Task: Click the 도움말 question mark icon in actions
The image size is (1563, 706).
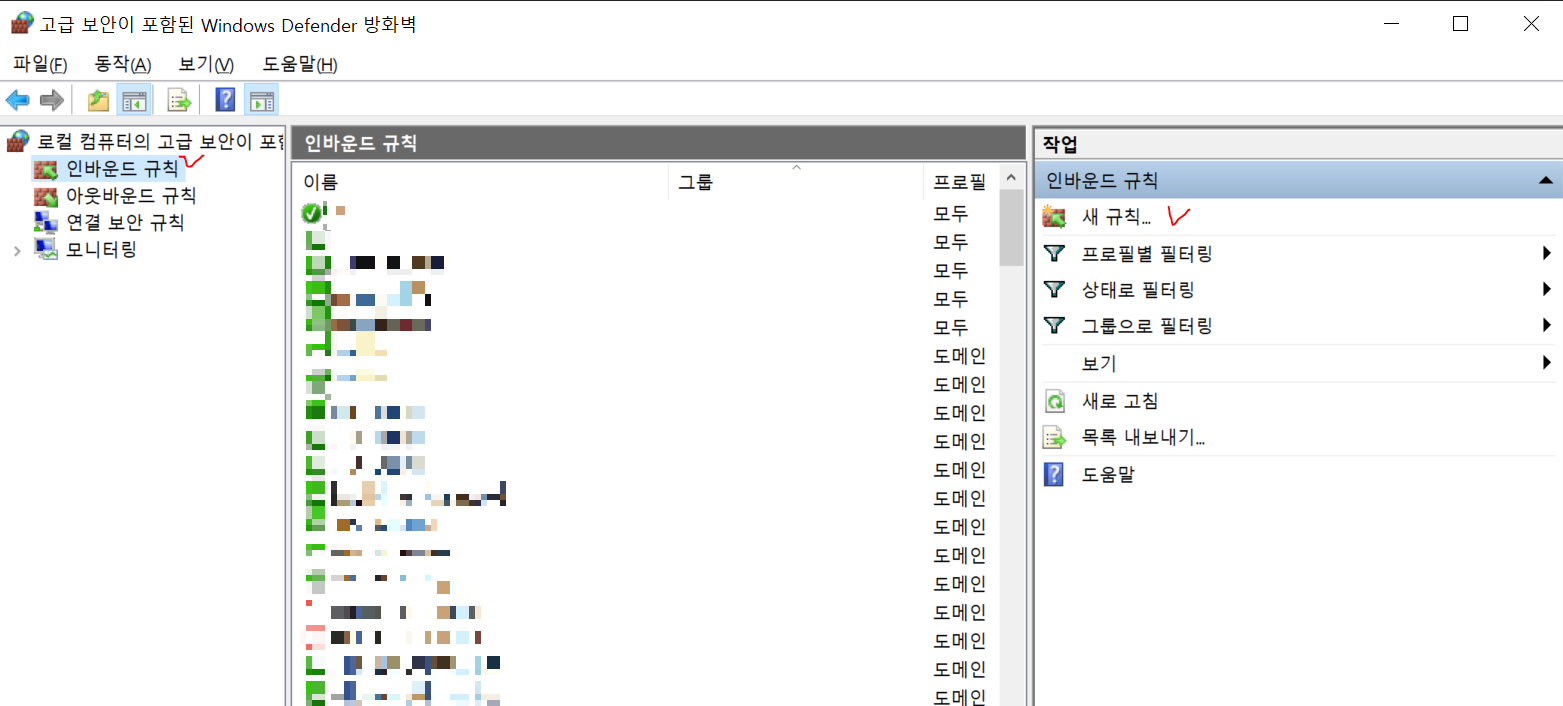Action: (1054, 474)
